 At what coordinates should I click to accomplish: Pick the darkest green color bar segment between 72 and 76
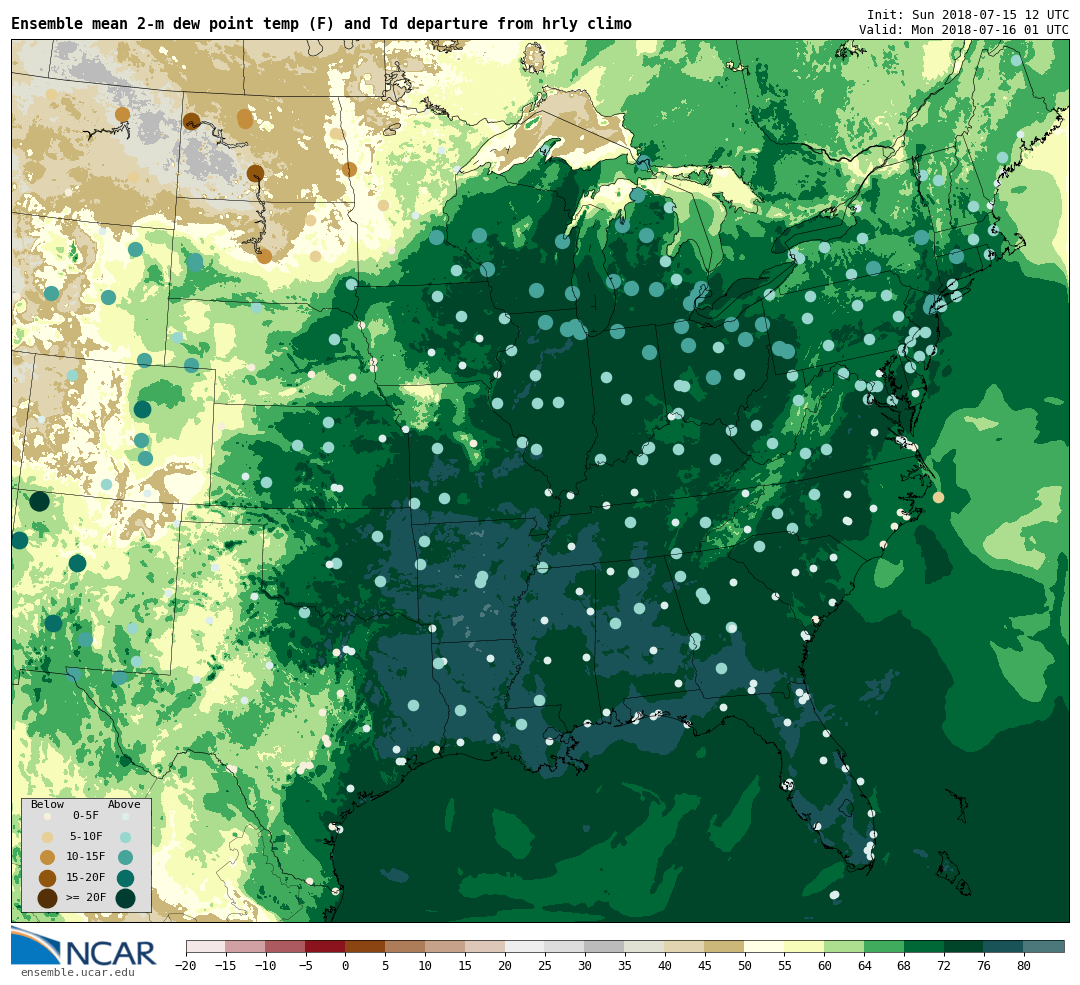[964, 946]
